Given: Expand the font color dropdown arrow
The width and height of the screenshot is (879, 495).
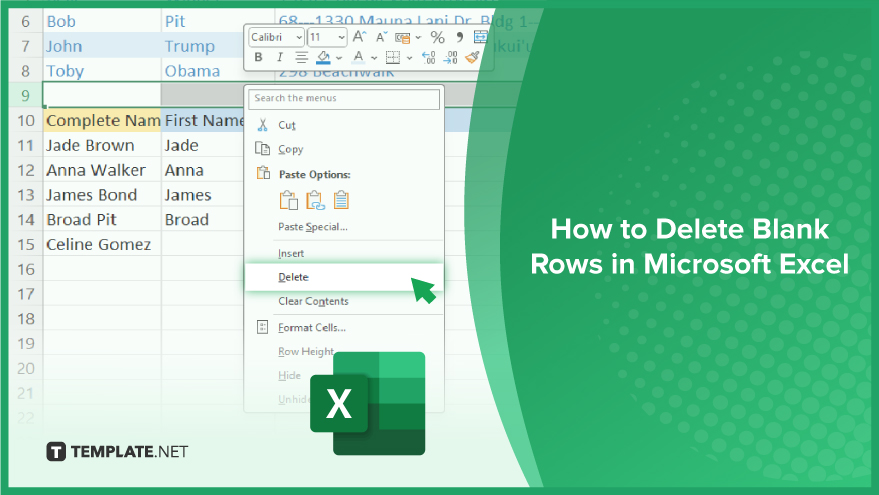Looking at the screenshot, I should [374, 58].
